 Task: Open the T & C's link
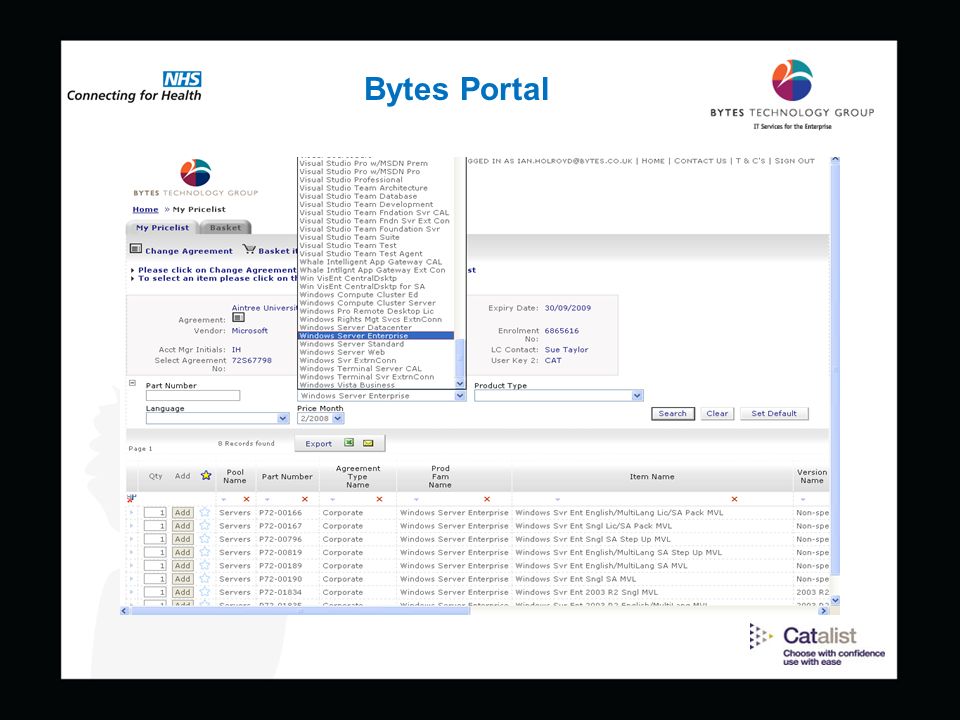point(750,161)
